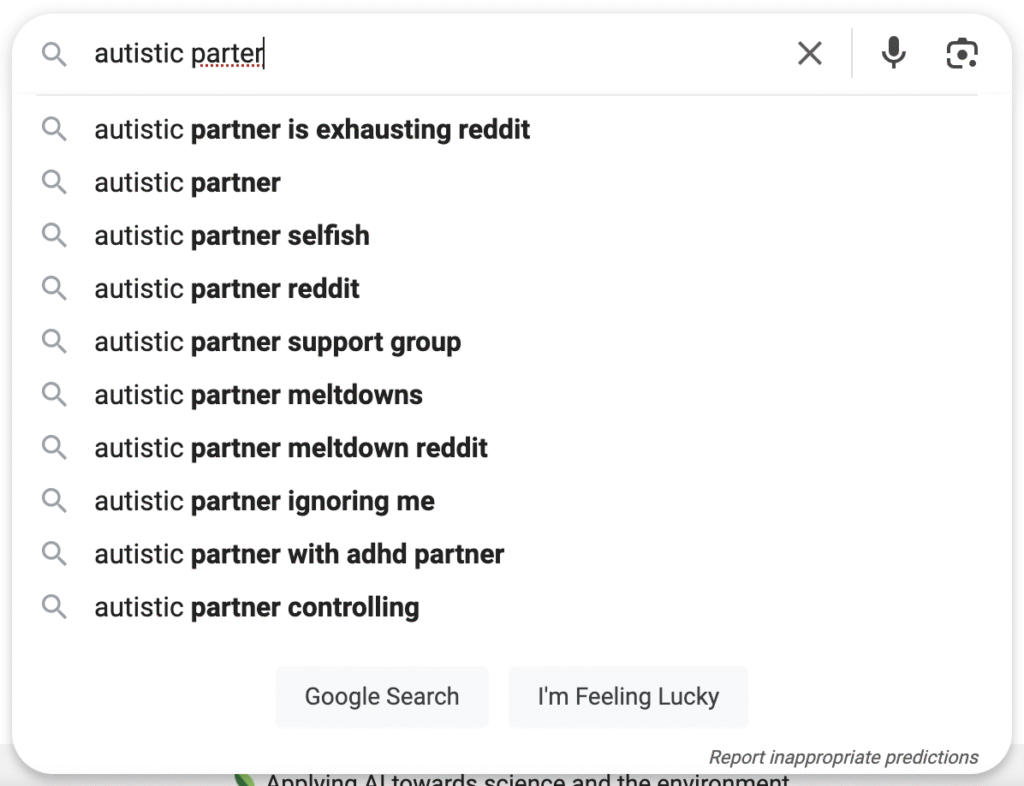
Task: Pick the "autistic partner selfish" suggestion text
Action: click(231, 236)
